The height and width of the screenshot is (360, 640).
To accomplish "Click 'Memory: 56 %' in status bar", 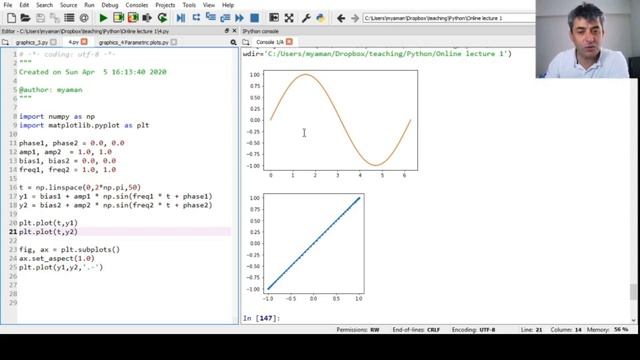I will (x=607, y=329).
